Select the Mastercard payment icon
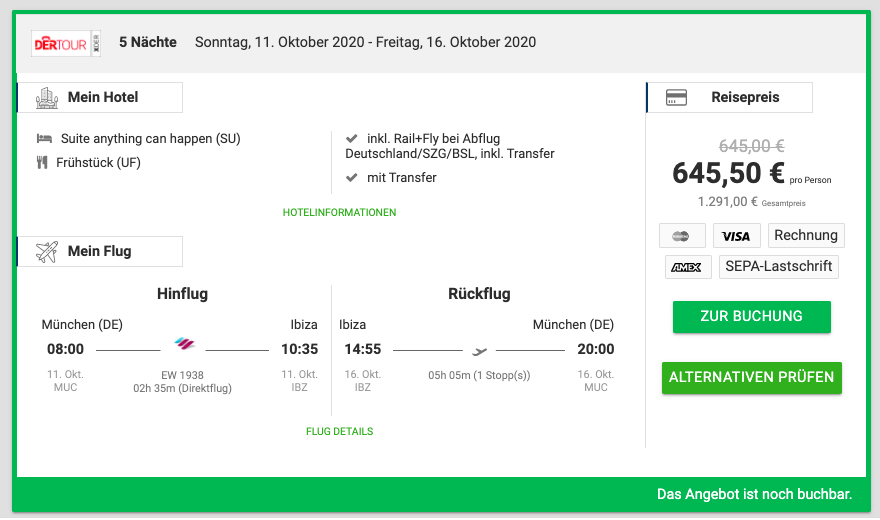The width and height of the screenshot is (880, 520). pos(682,236)
